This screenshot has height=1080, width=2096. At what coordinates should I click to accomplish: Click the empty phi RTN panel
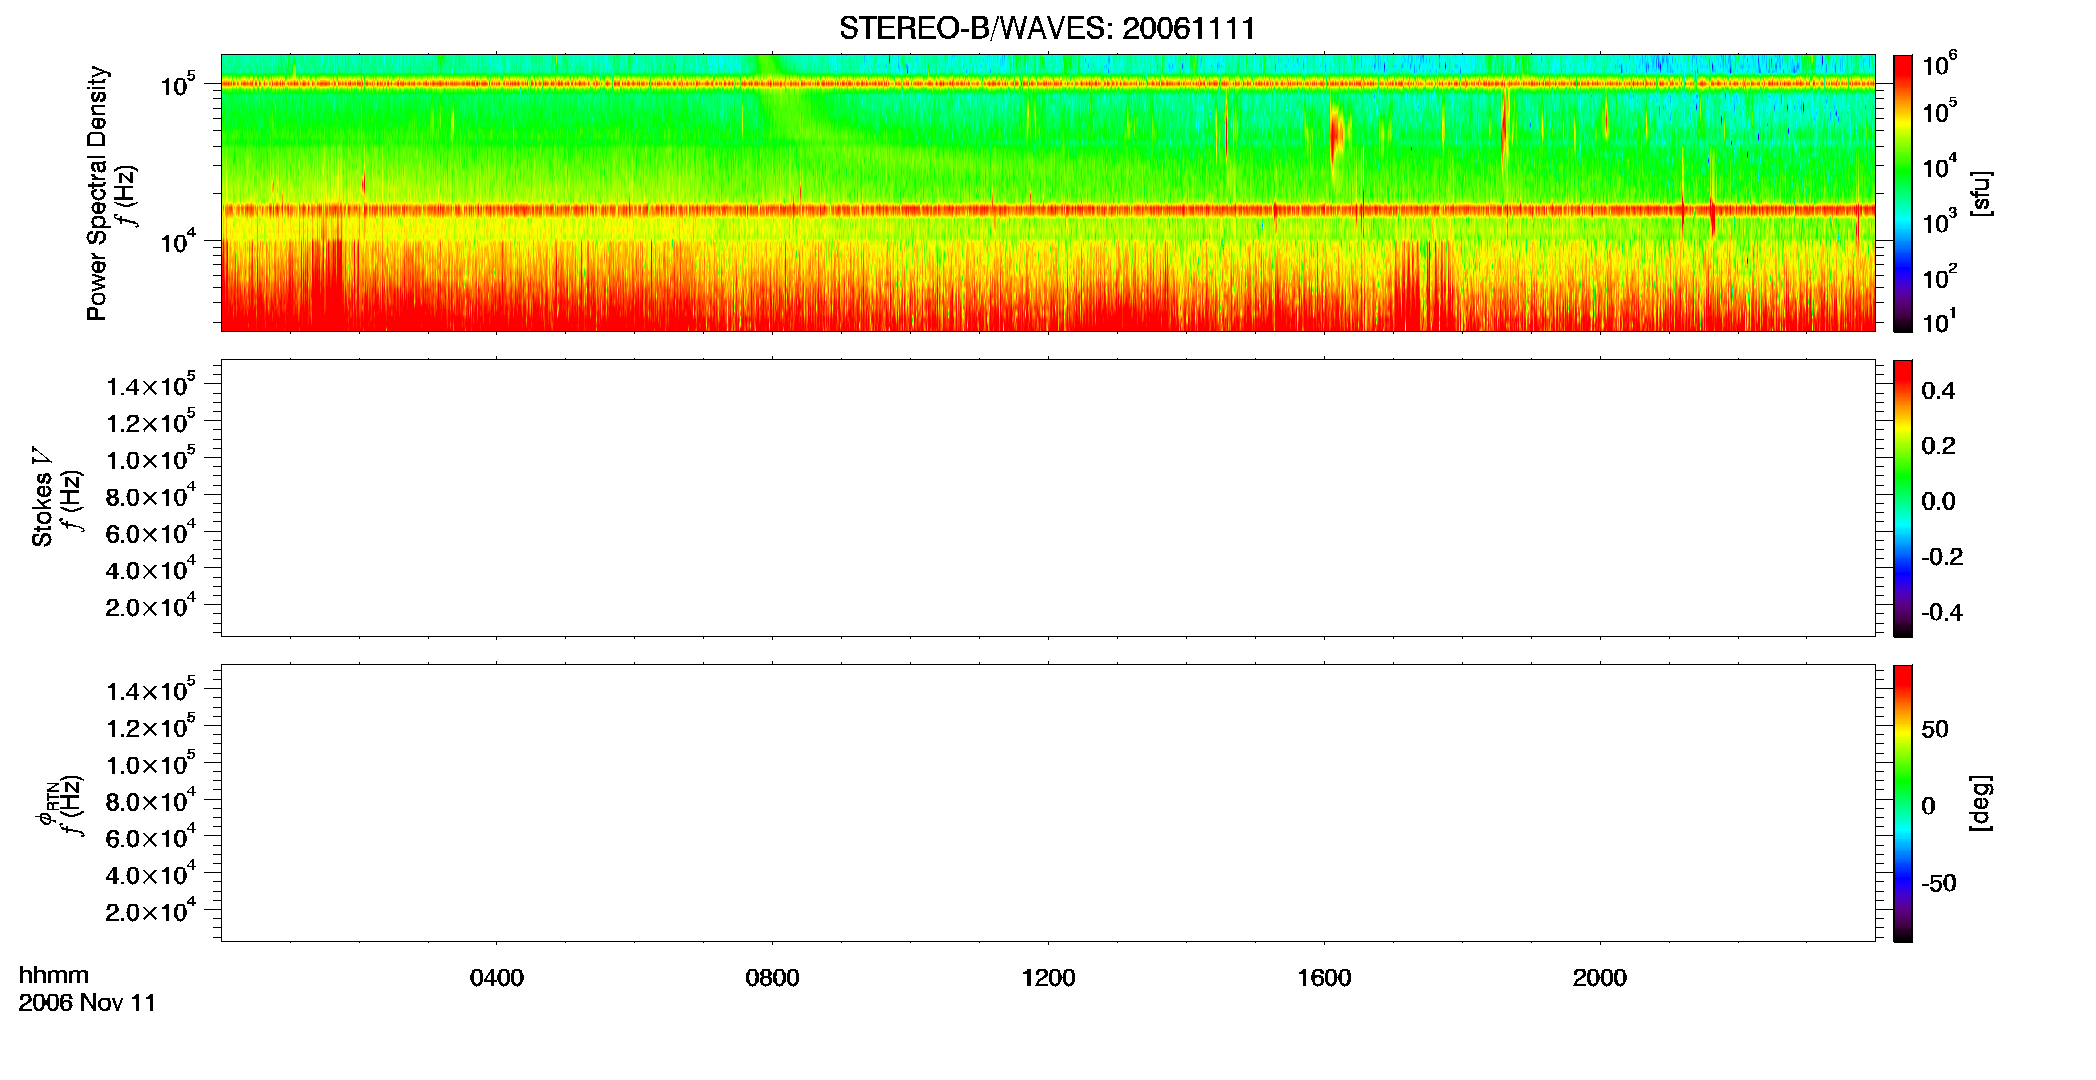1048,803
